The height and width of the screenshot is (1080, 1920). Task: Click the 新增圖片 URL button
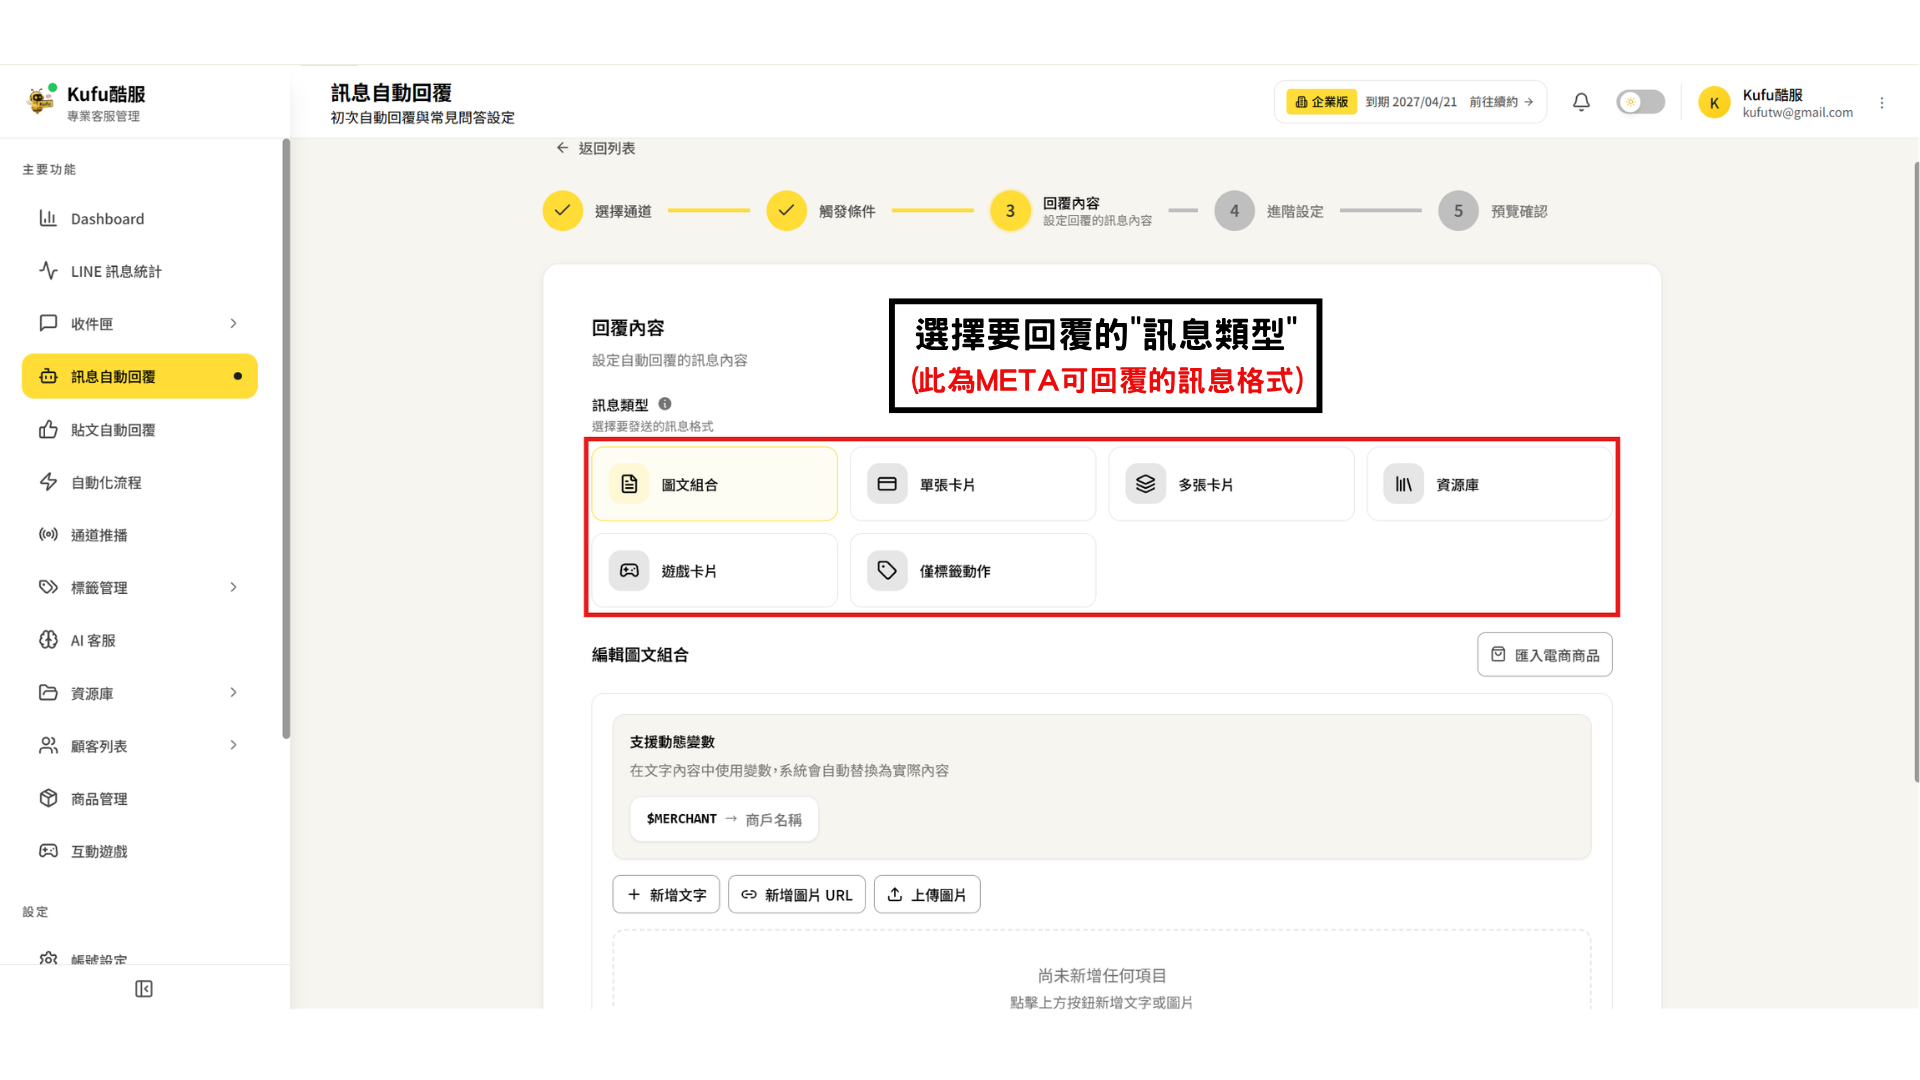coord(797,895)
